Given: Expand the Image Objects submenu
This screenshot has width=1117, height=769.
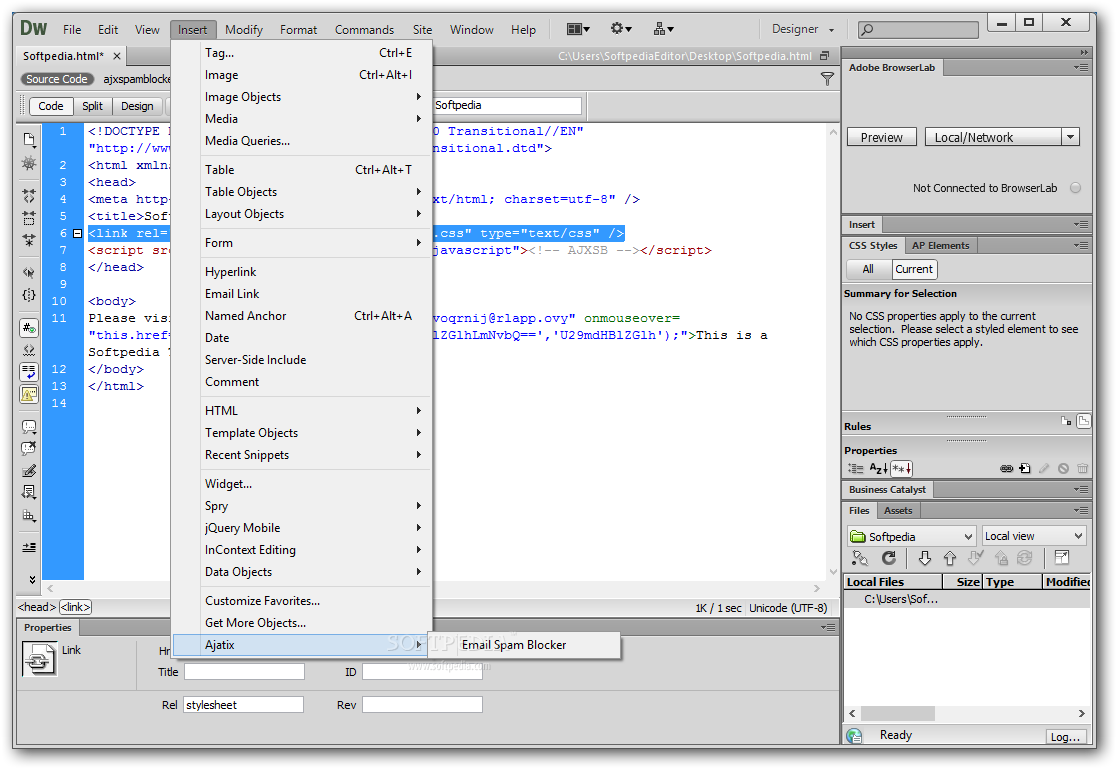Looking at the screenshot, I should [x=302, y=96].
